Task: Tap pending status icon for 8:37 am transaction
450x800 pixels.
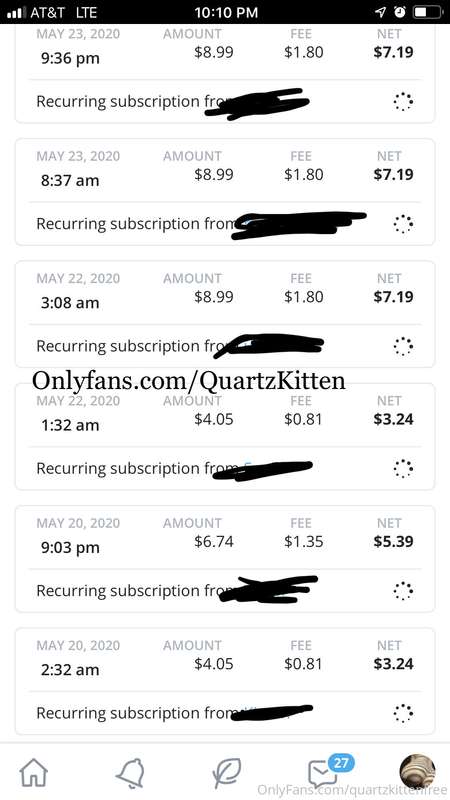Action: tap(403, 224)
